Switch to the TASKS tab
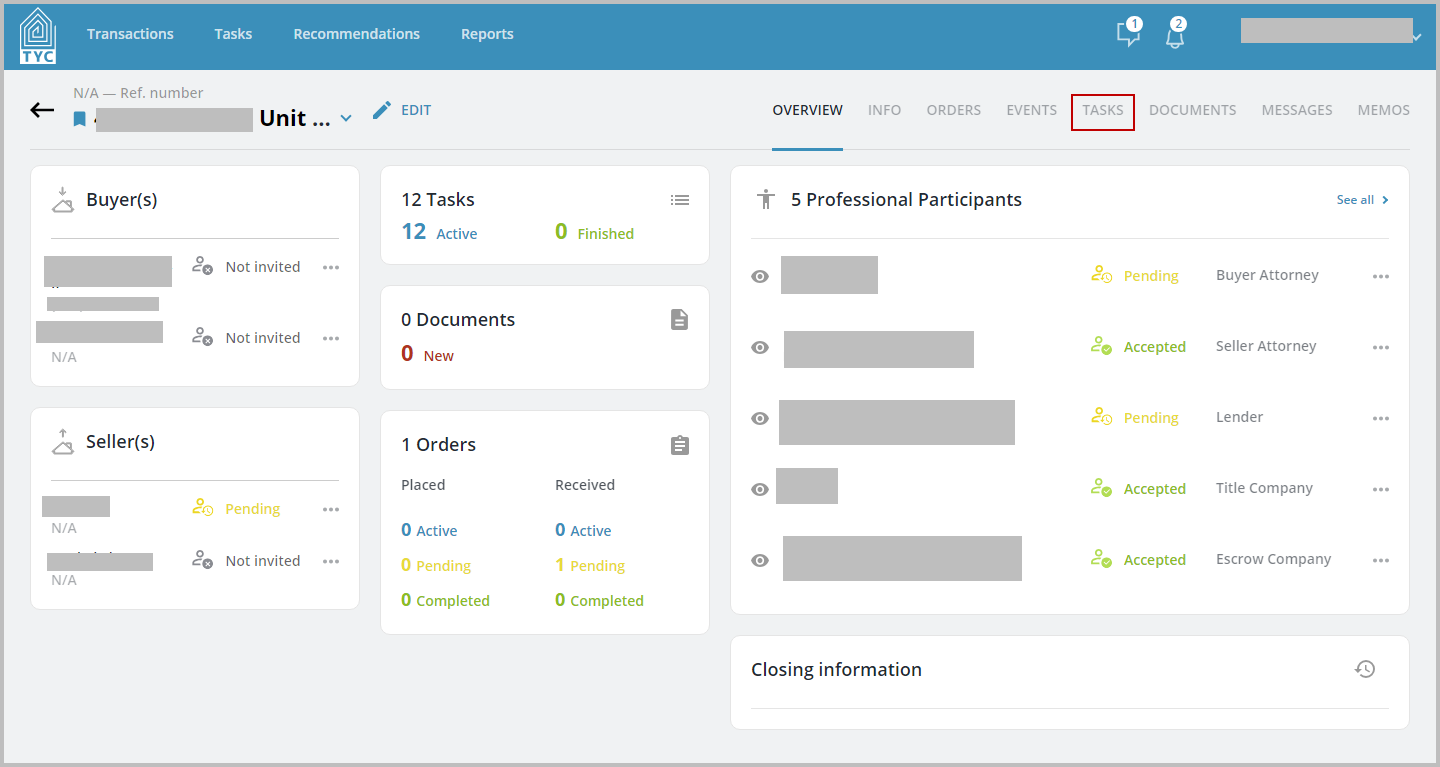This screenshot has width=1440, height=767. pyautogui.click(x=1103, y=110)
